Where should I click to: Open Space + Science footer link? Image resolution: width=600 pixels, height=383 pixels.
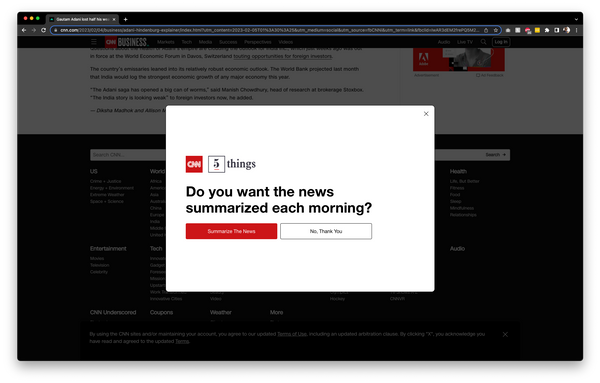point(107,202)
